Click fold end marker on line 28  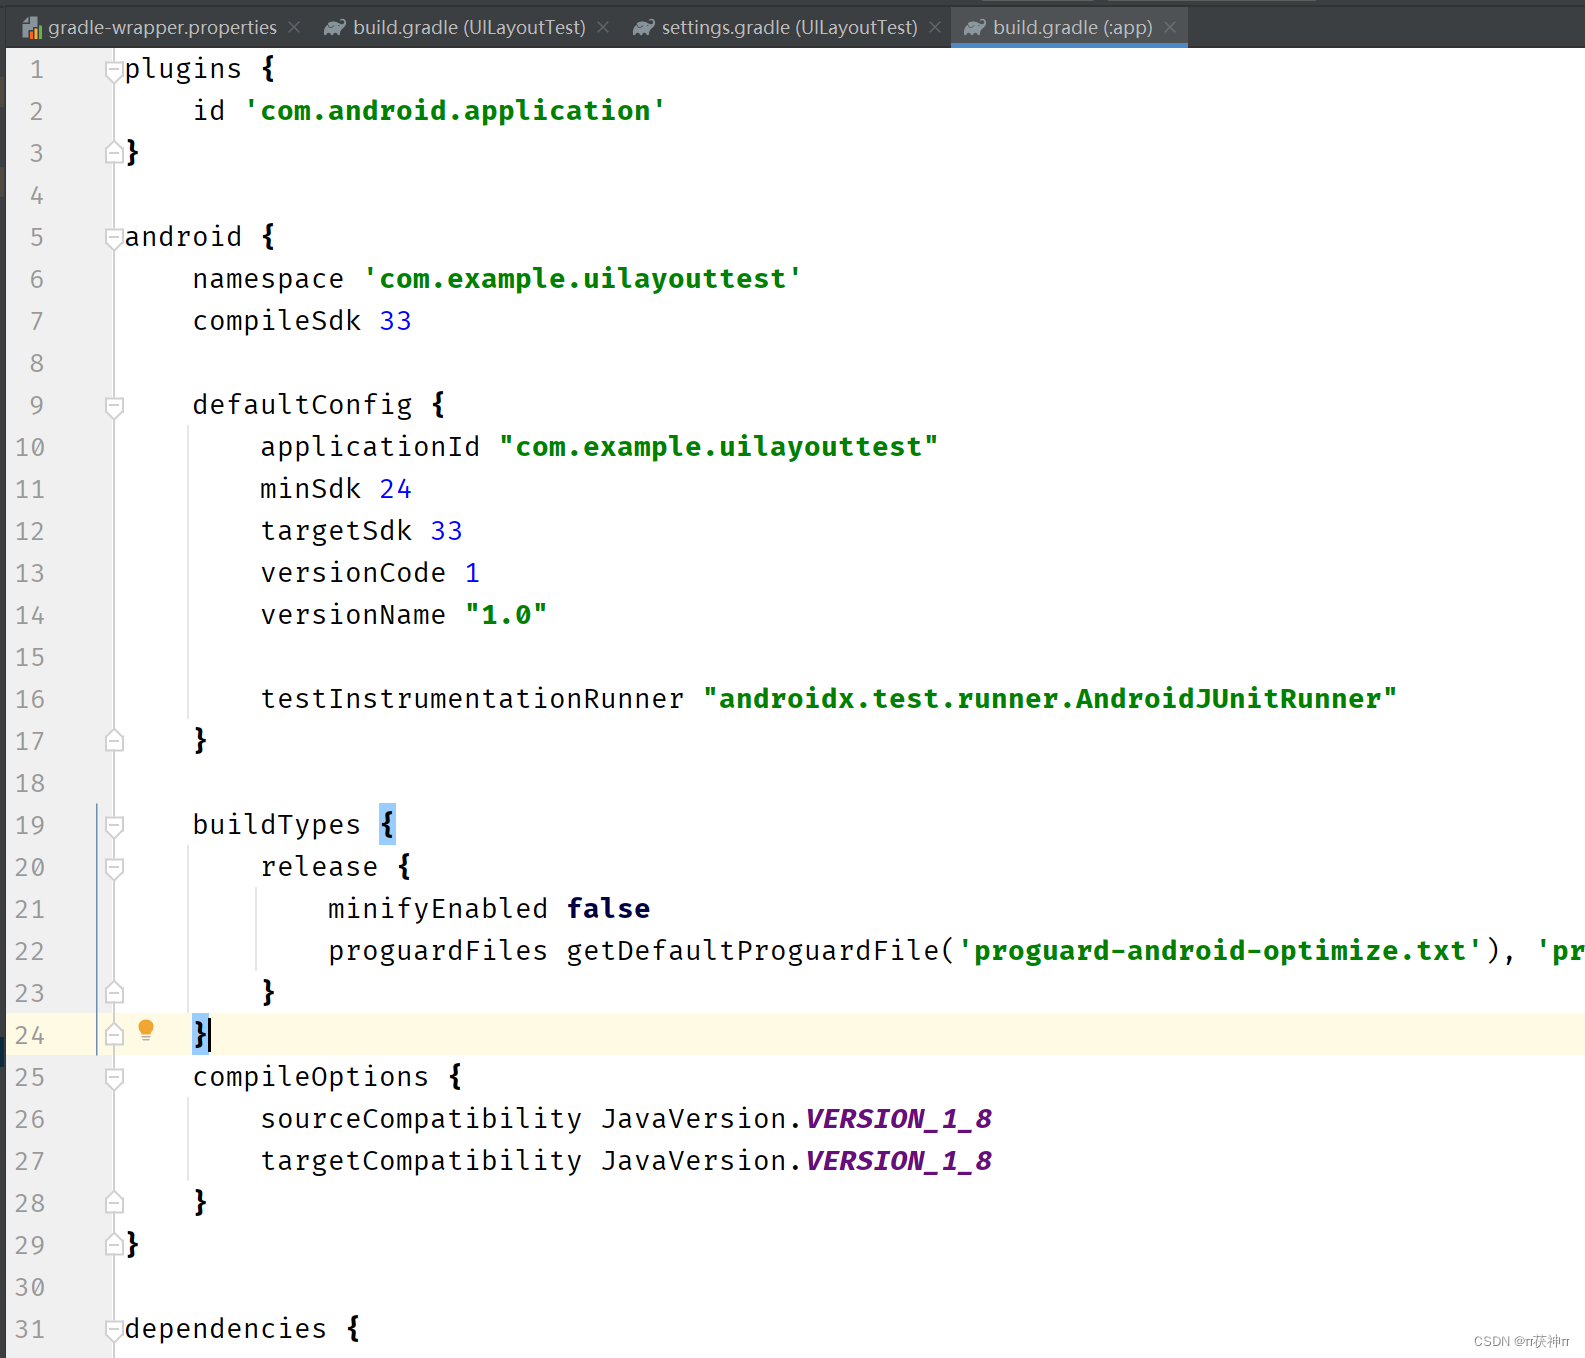coord(114,1203)
